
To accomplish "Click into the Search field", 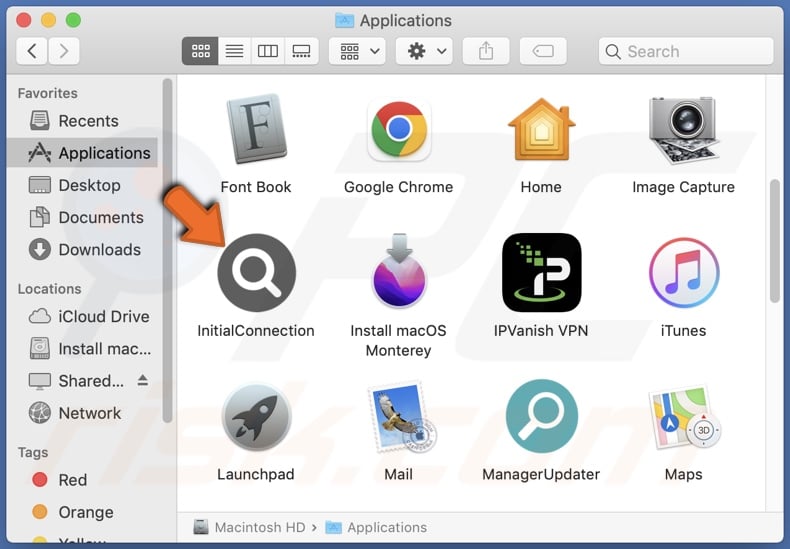I will point(686,51).
